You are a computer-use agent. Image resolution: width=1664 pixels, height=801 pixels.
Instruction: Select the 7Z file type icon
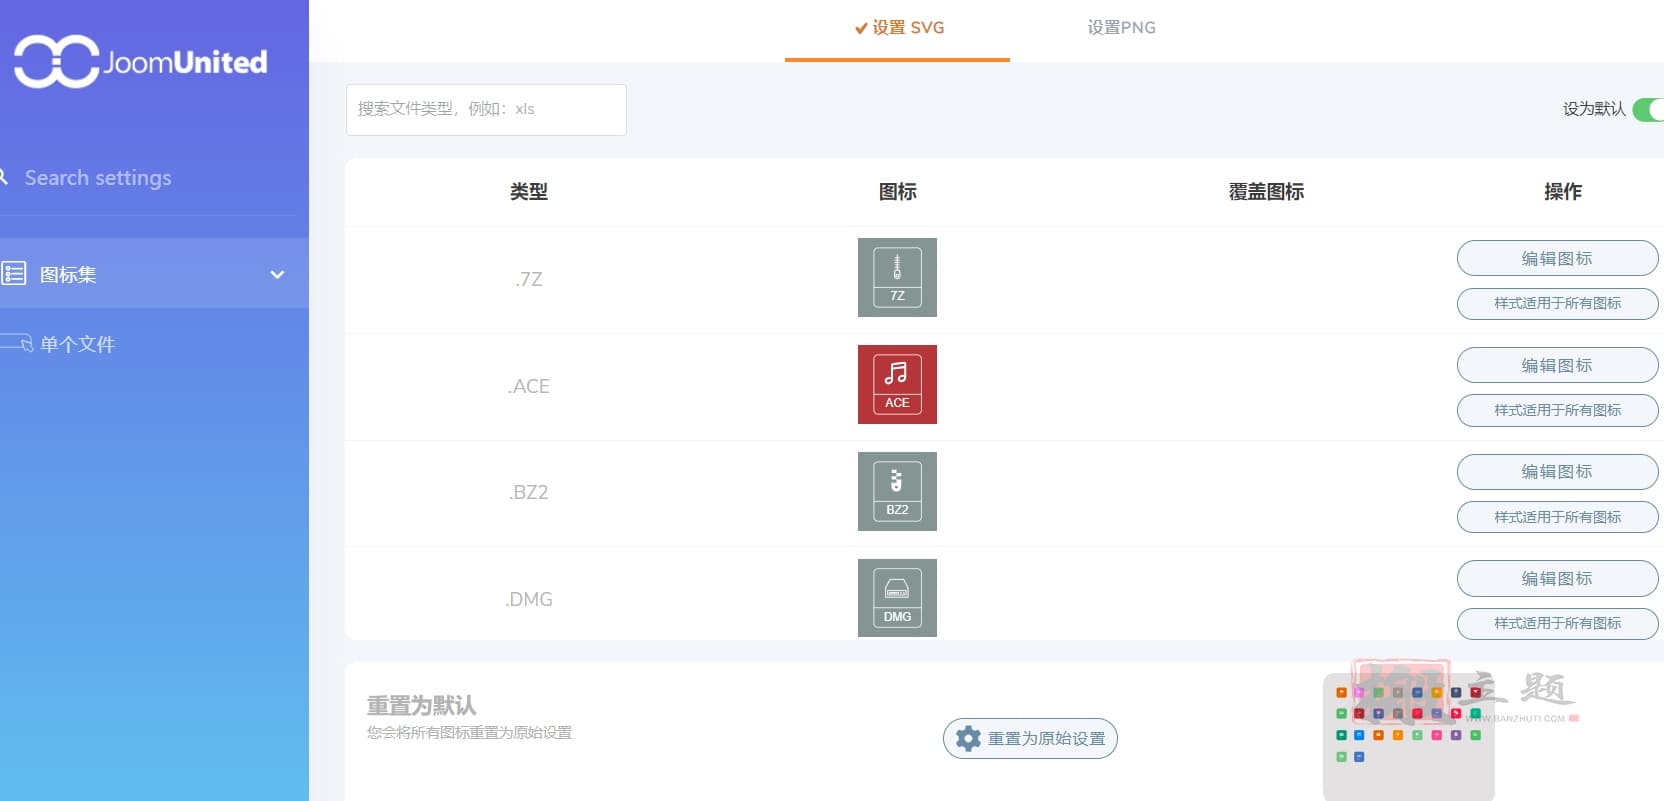click(x=897, y=277)
